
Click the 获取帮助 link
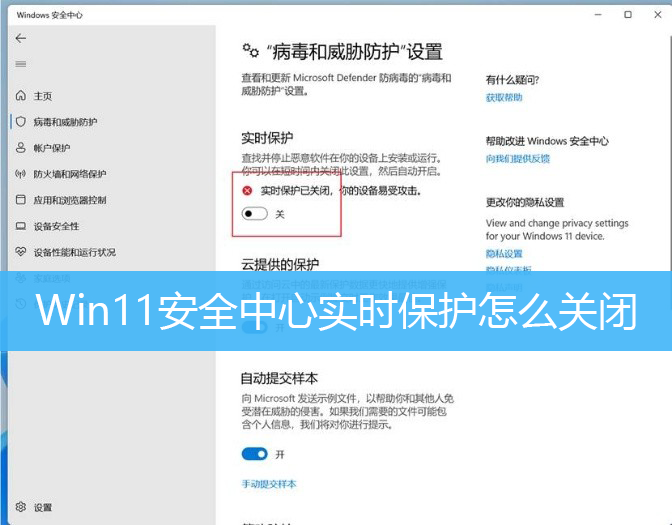pos(504,98)
